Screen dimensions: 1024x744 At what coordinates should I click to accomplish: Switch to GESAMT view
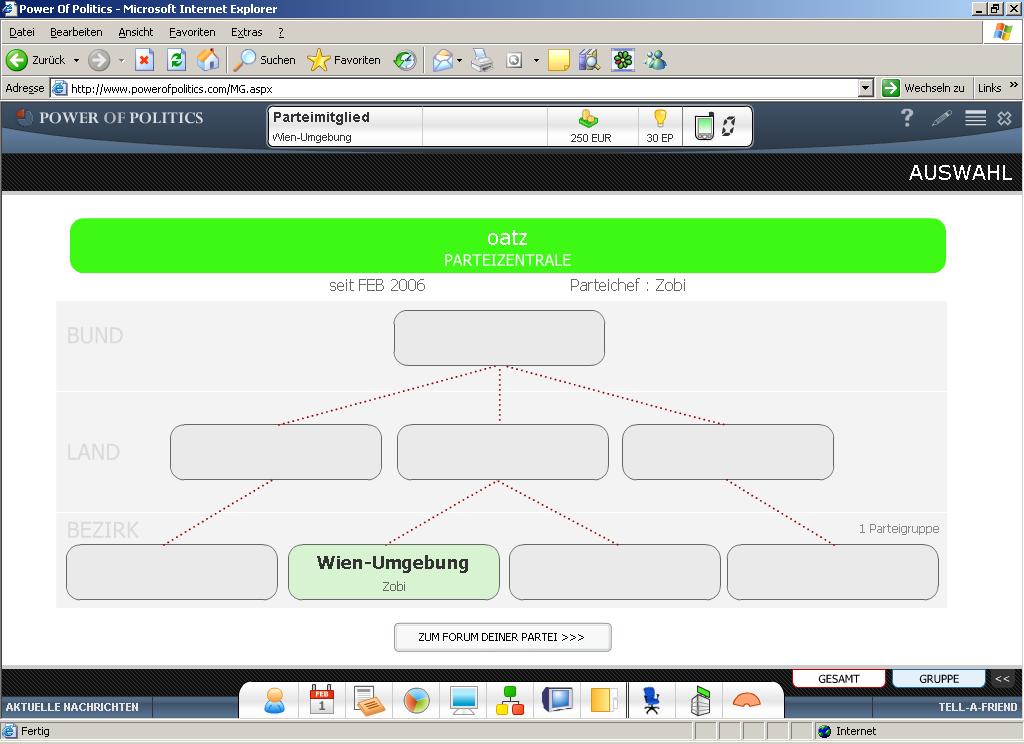pos(838,679)
